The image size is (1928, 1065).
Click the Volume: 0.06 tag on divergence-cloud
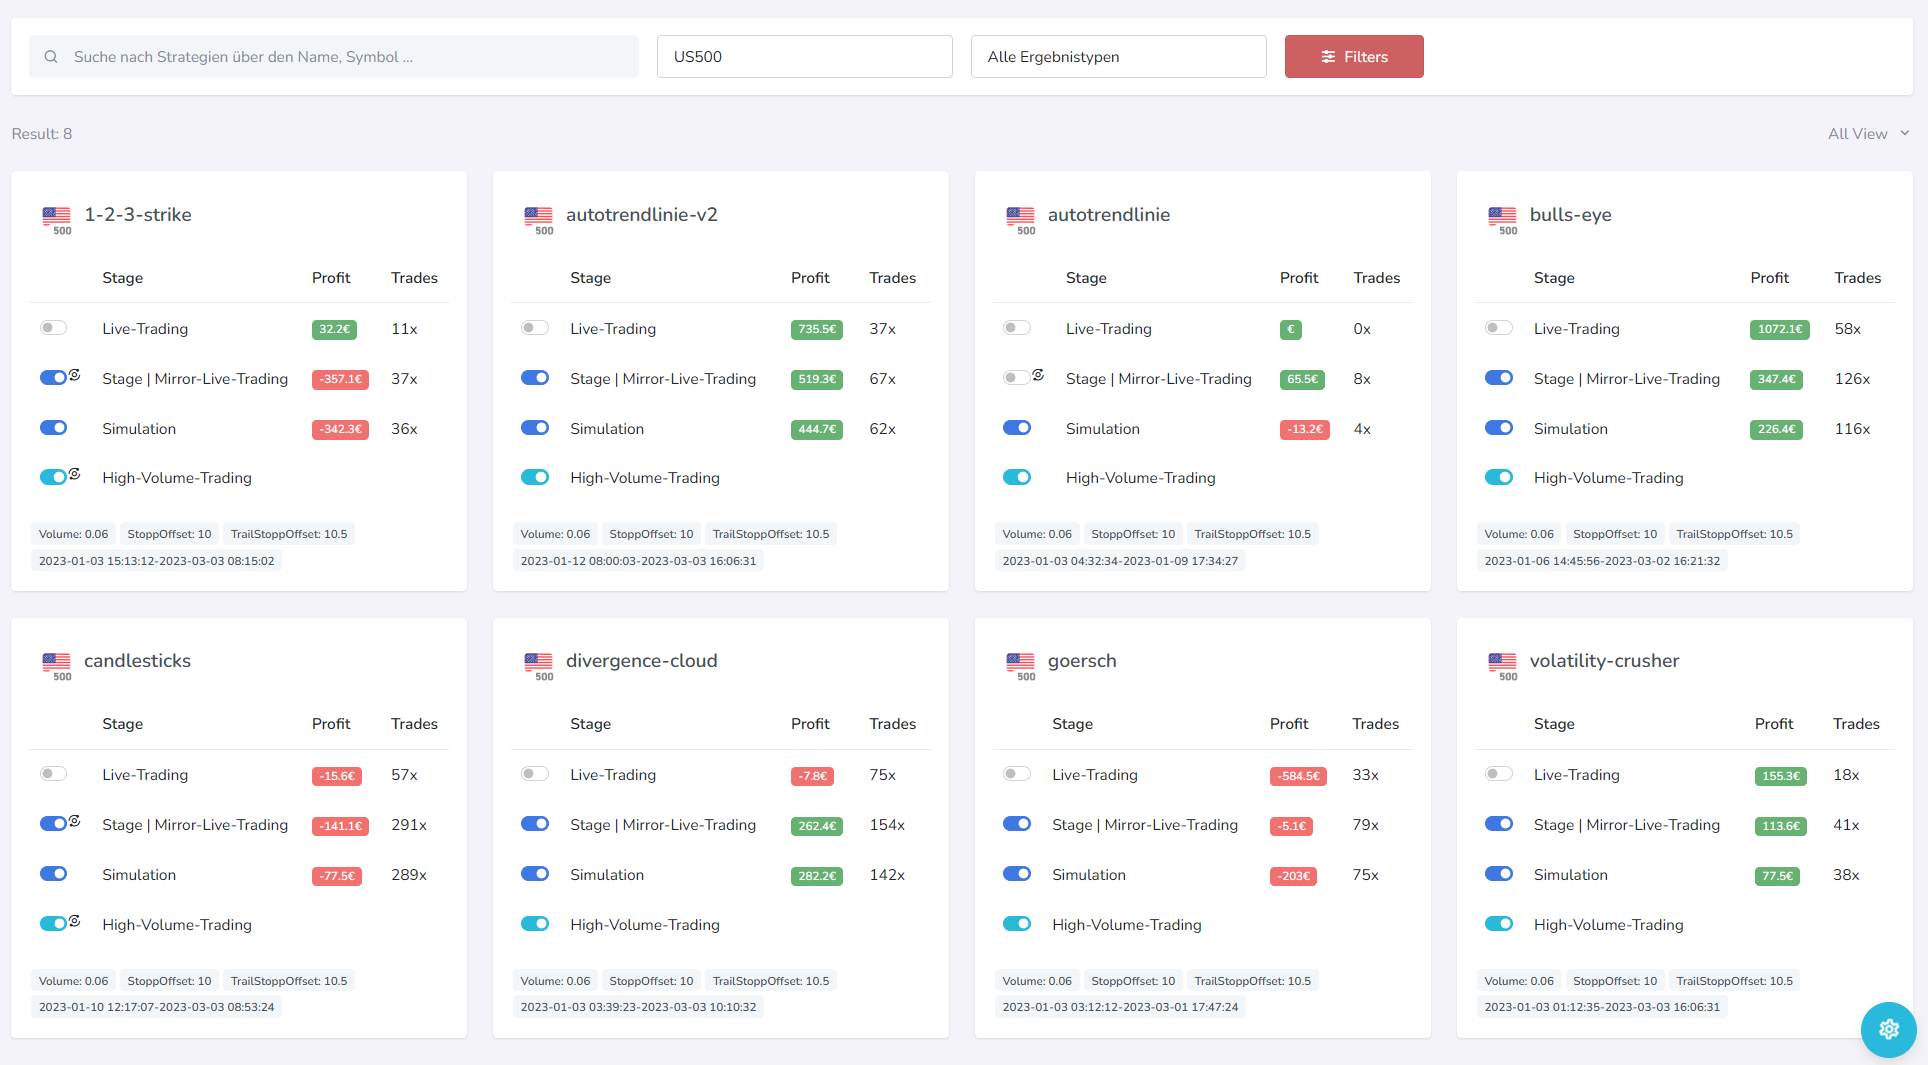[555, 981]
